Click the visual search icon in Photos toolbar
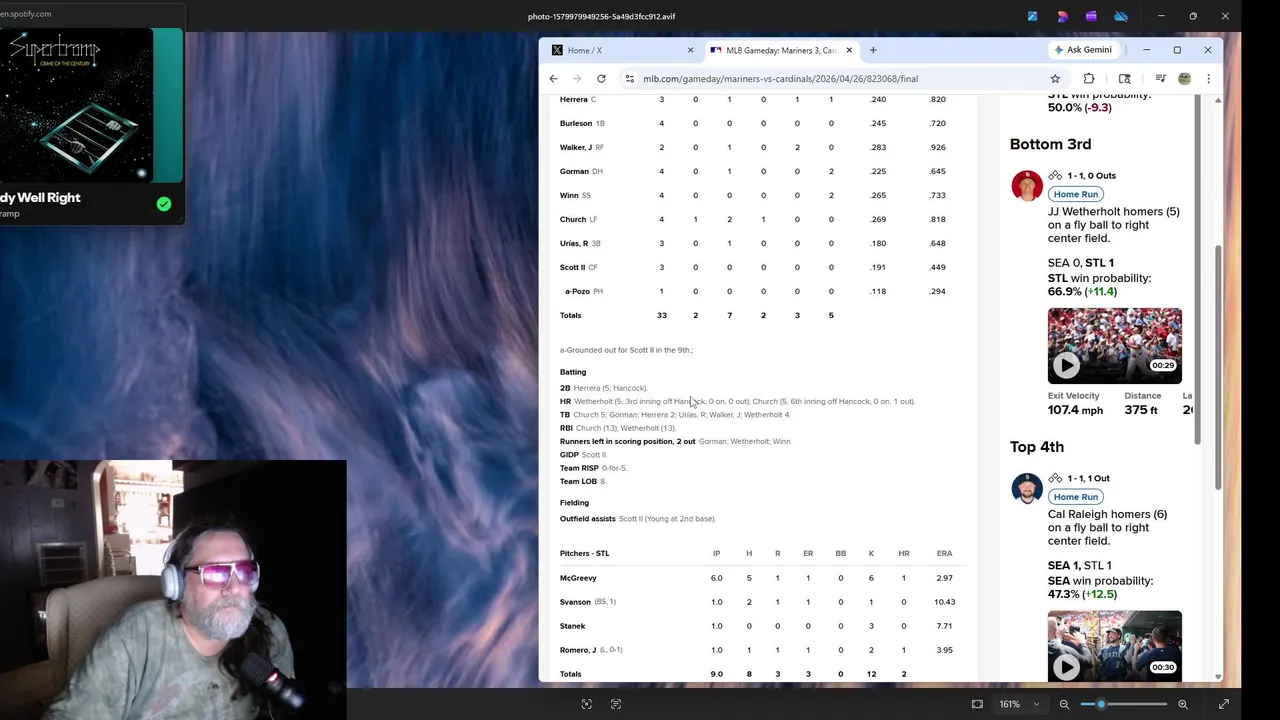 coord(587,704)
